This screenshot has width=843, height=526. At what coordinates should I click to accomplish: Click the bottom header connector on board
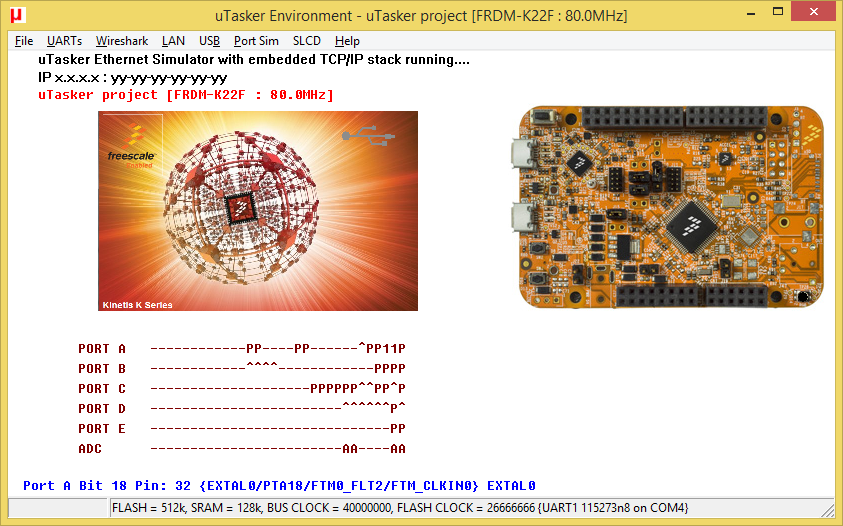point(692,296)
